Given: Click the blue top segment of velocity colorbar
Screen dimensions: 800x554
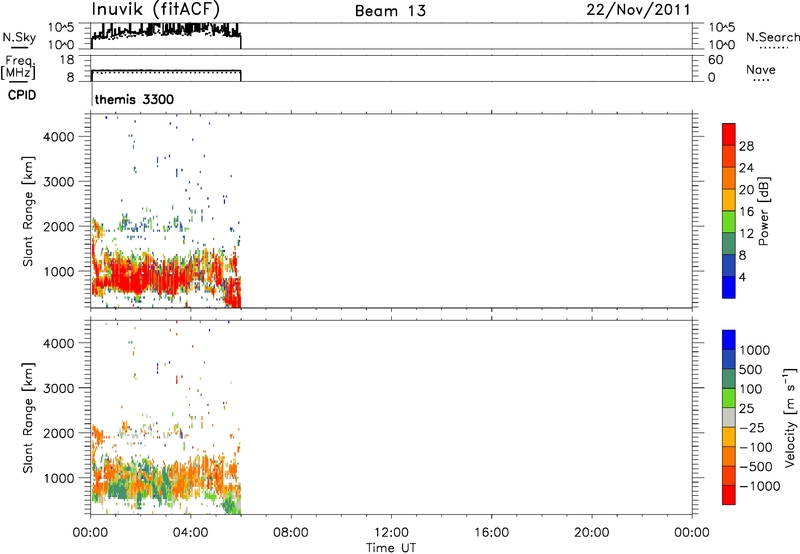Looking at the screenshot, I should tap(729, 340).
